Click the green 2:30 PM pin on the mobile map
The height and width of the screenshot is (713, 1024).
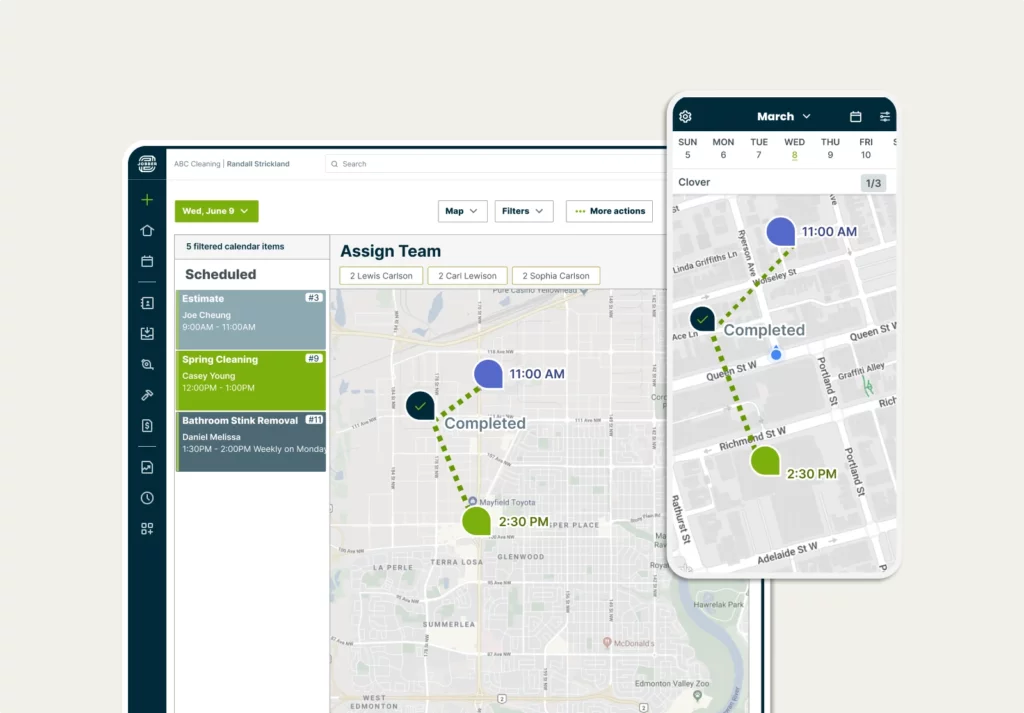(x=765, y=461)
